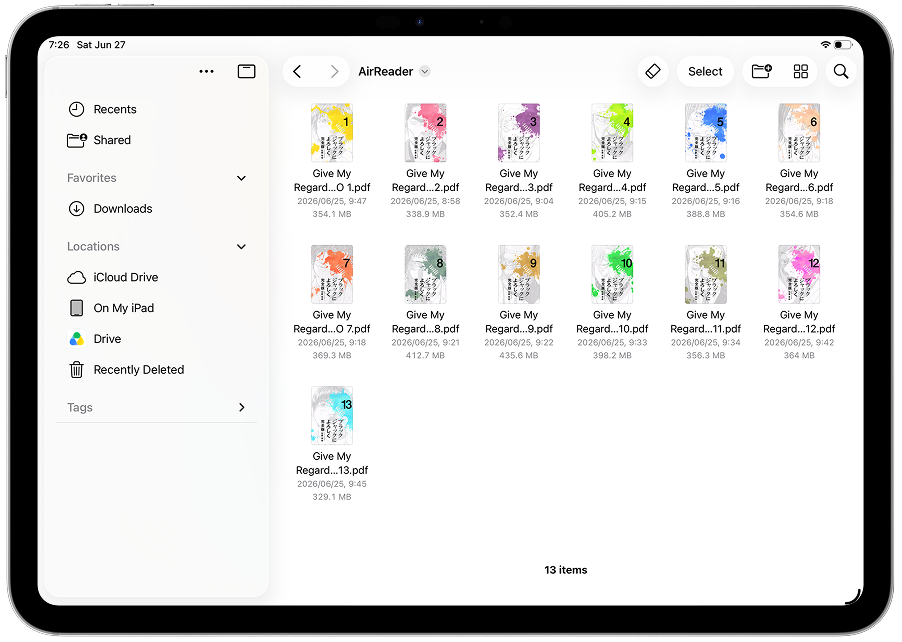Open PDF thumbnail numbered 4
Viewport: 902px width, 642px height.
coord(612,133)
